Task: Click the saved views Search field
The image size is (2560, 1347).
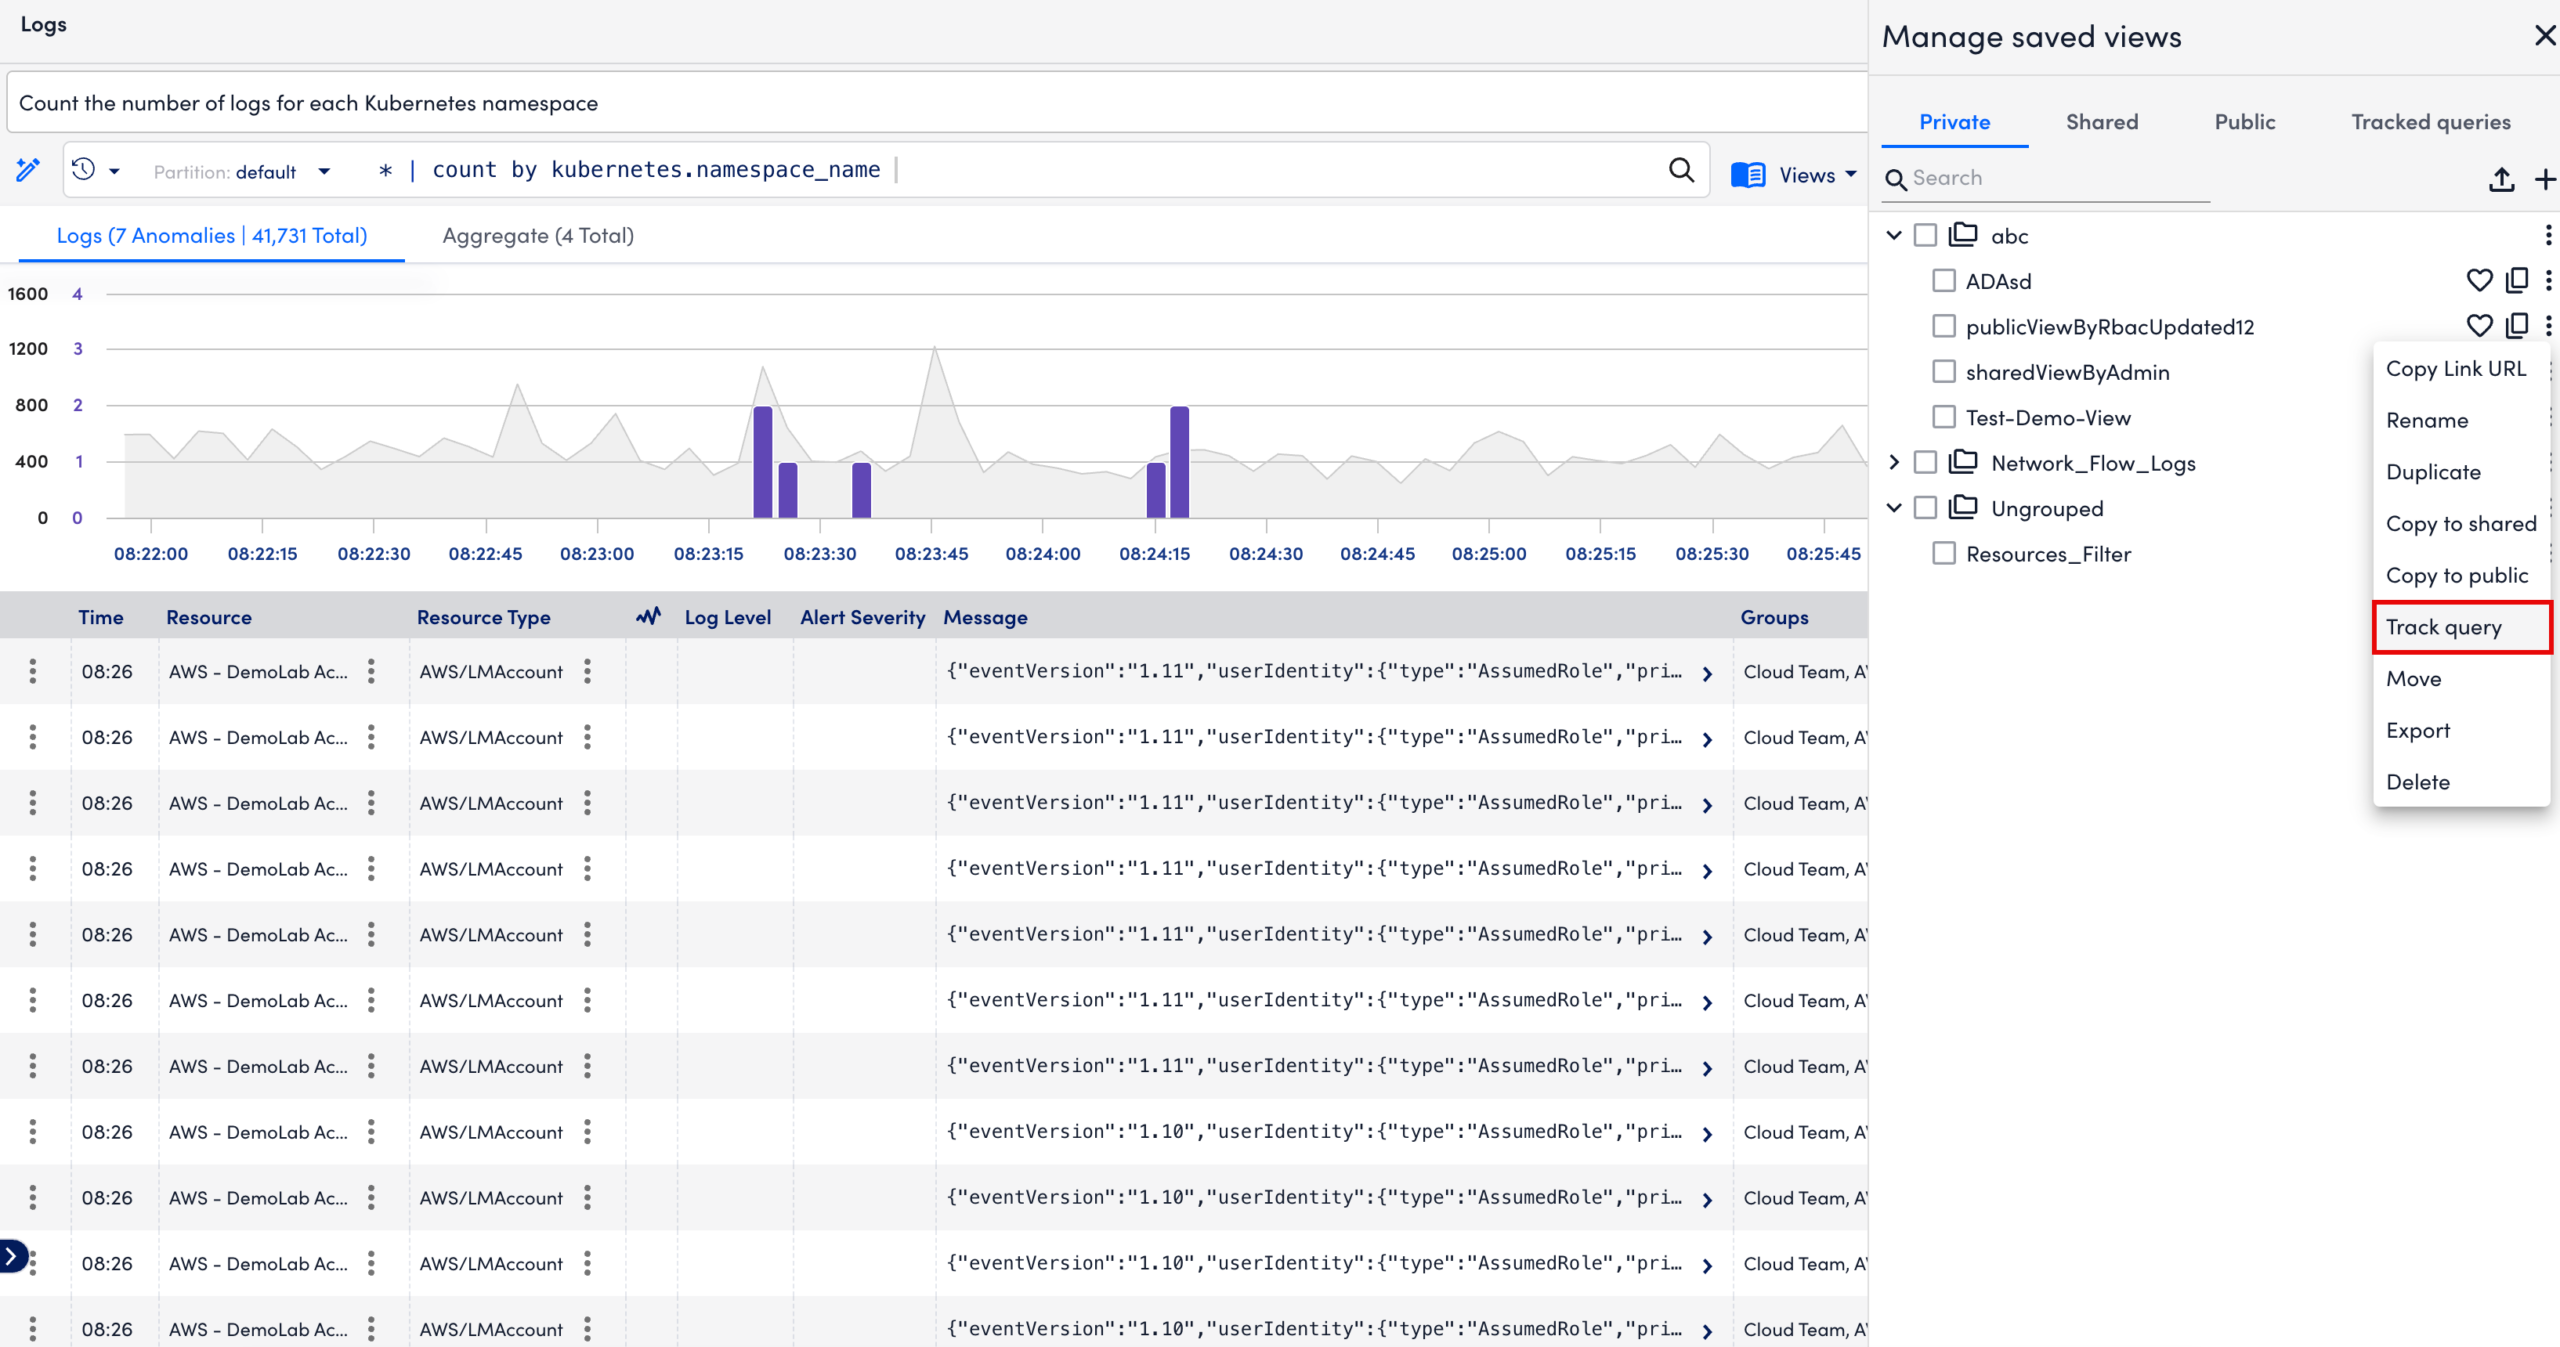Action: (2045, 178)
